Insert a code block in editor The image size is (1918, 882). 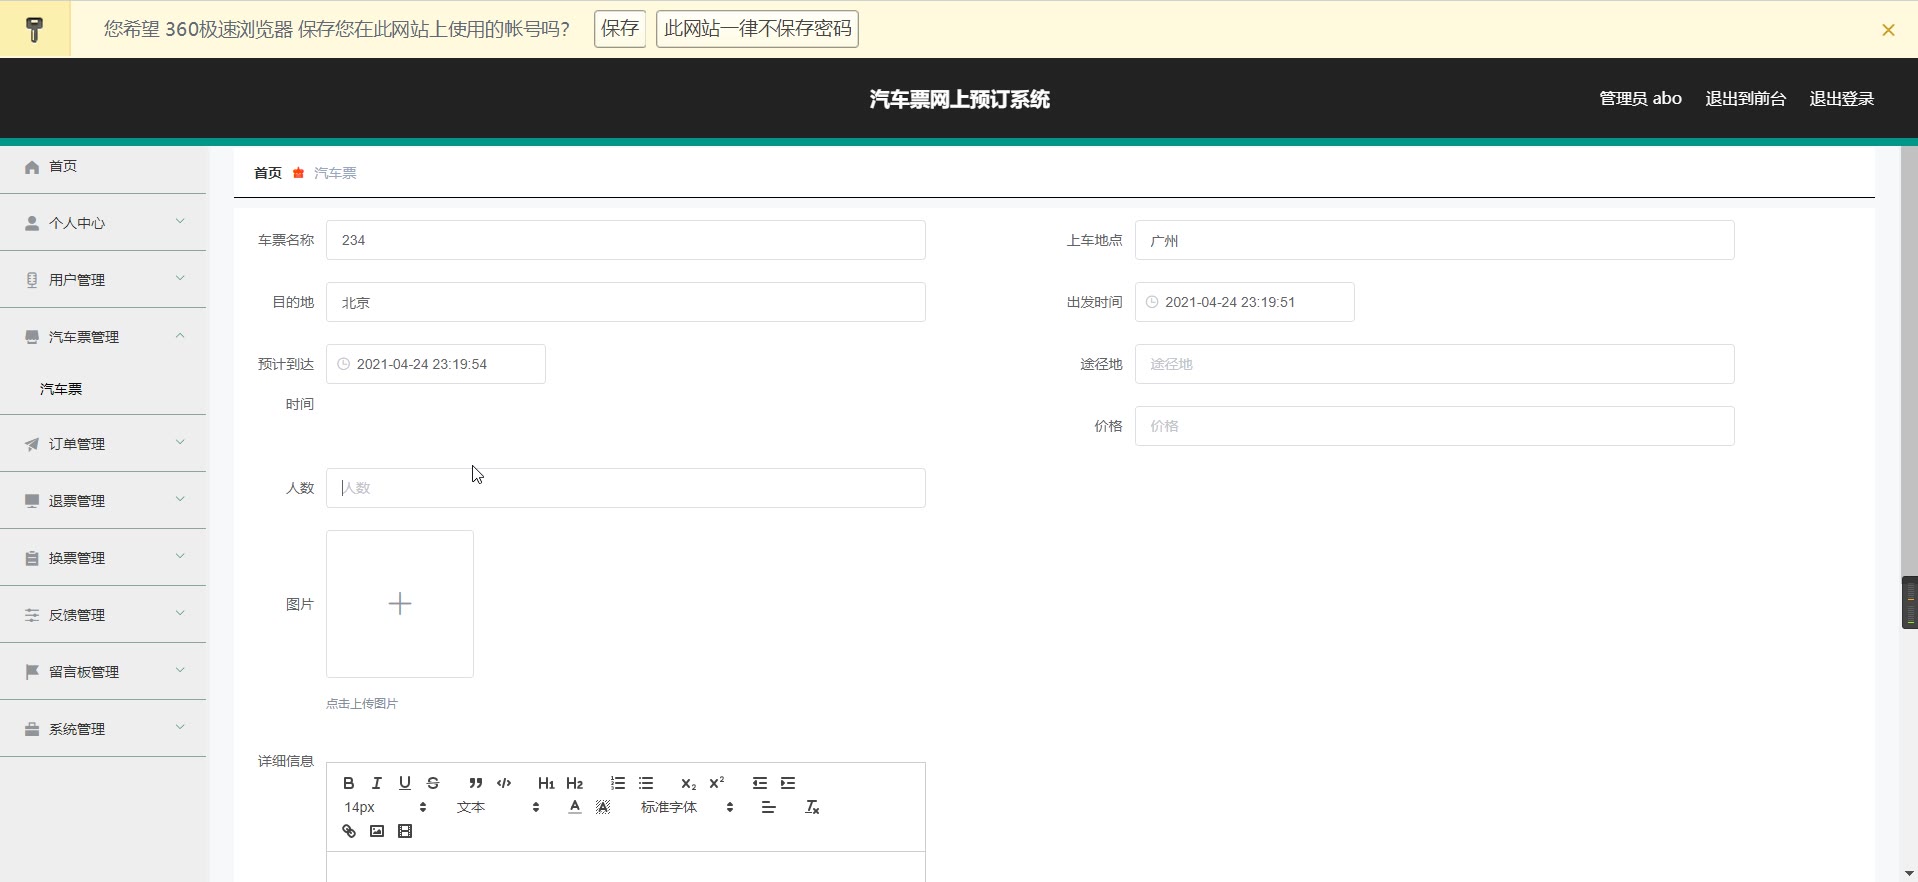504,783
